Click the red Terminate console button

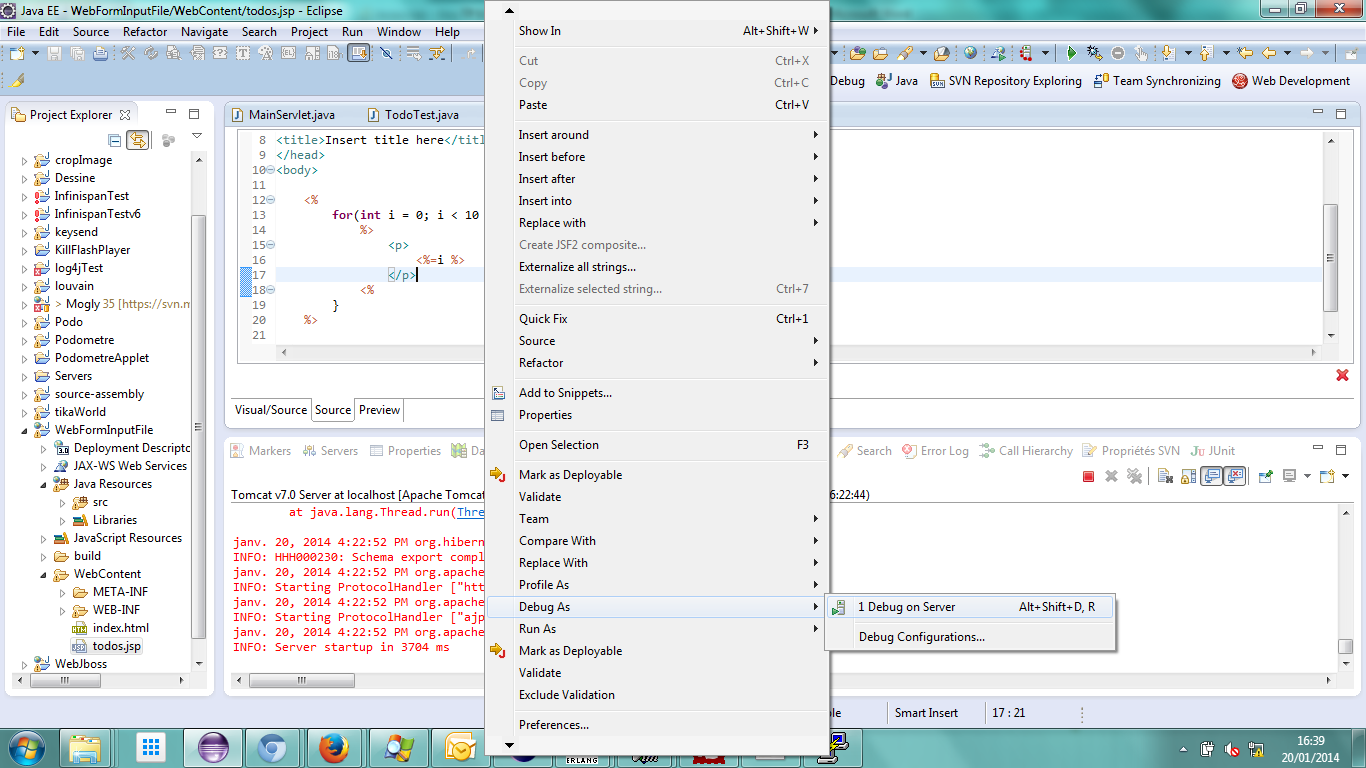[1088, 476]
